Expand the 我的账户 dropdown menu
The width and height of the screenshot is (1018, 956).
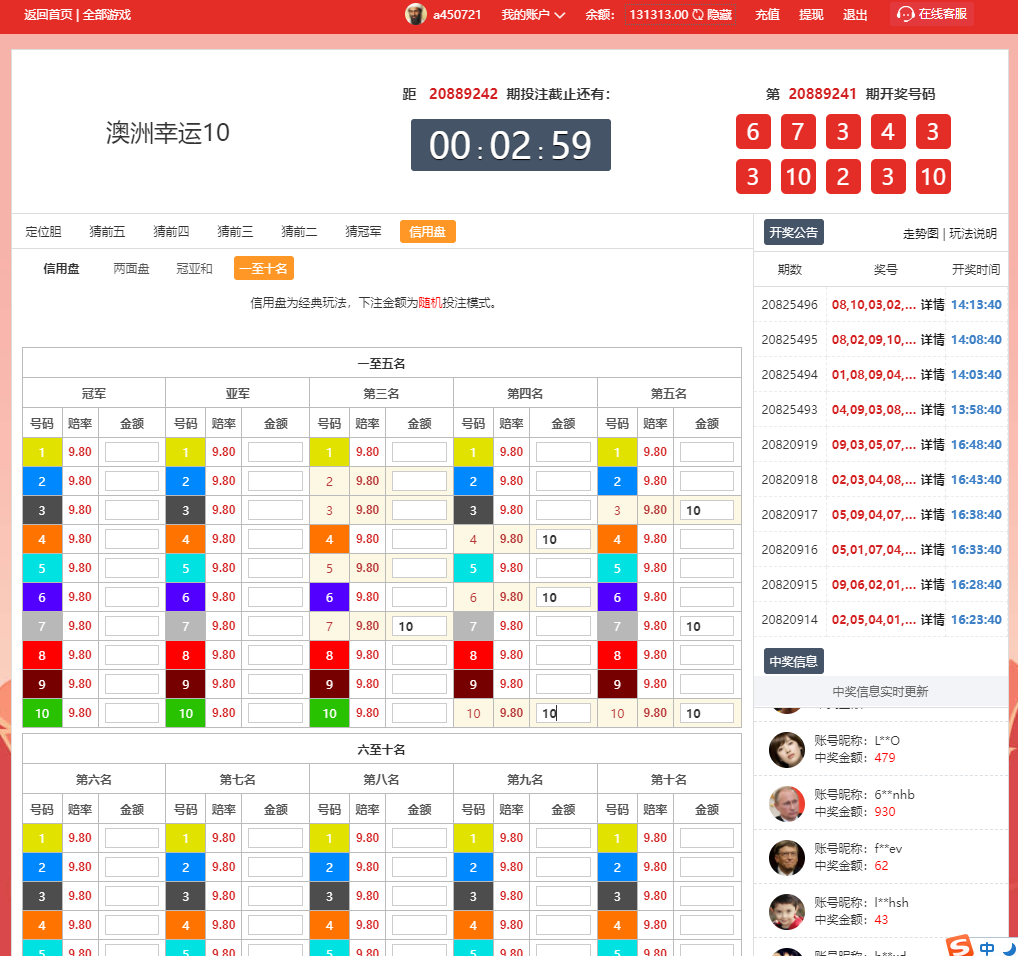[533, 15]
